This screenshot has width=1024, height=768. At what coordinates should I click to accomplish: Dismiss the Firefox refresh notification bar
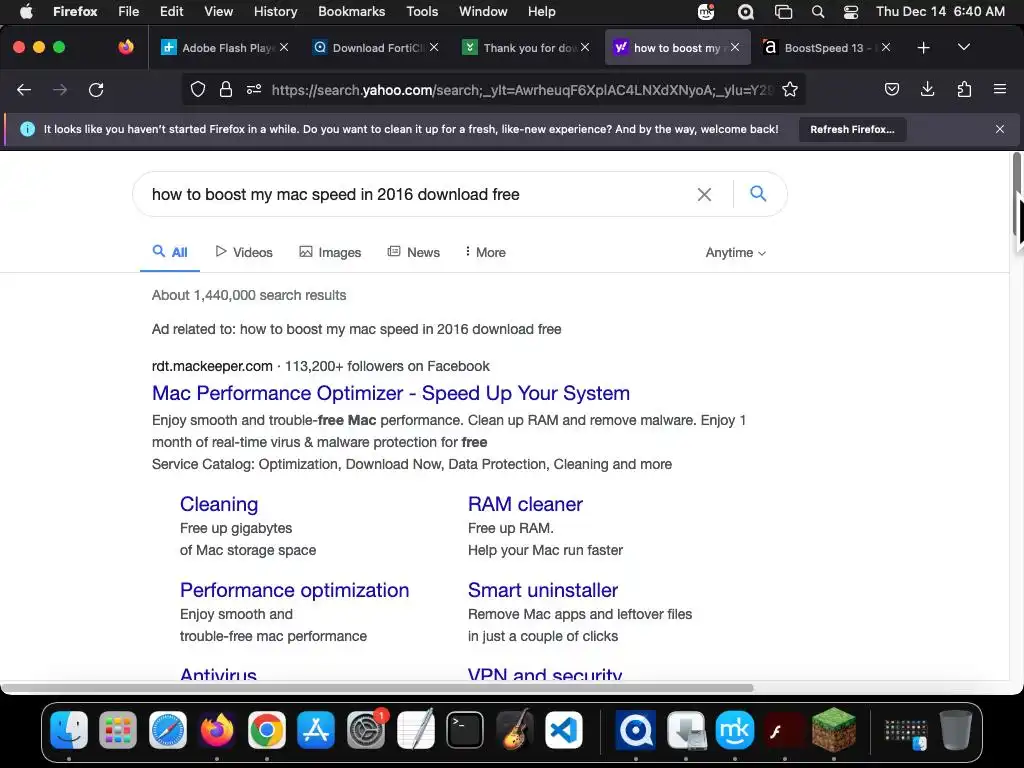coord(999,129)
